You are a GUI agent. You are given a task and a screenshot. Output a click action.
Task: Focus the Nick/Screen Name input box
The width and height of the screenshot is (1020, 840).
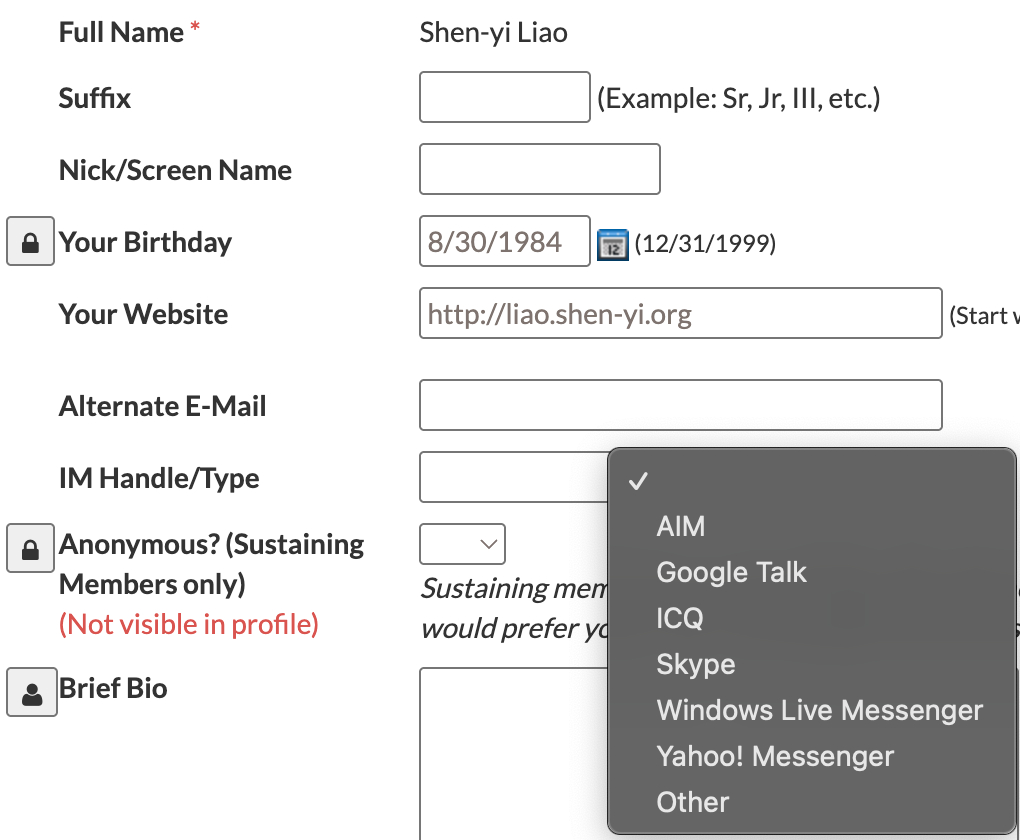click(x=540, y=169)
